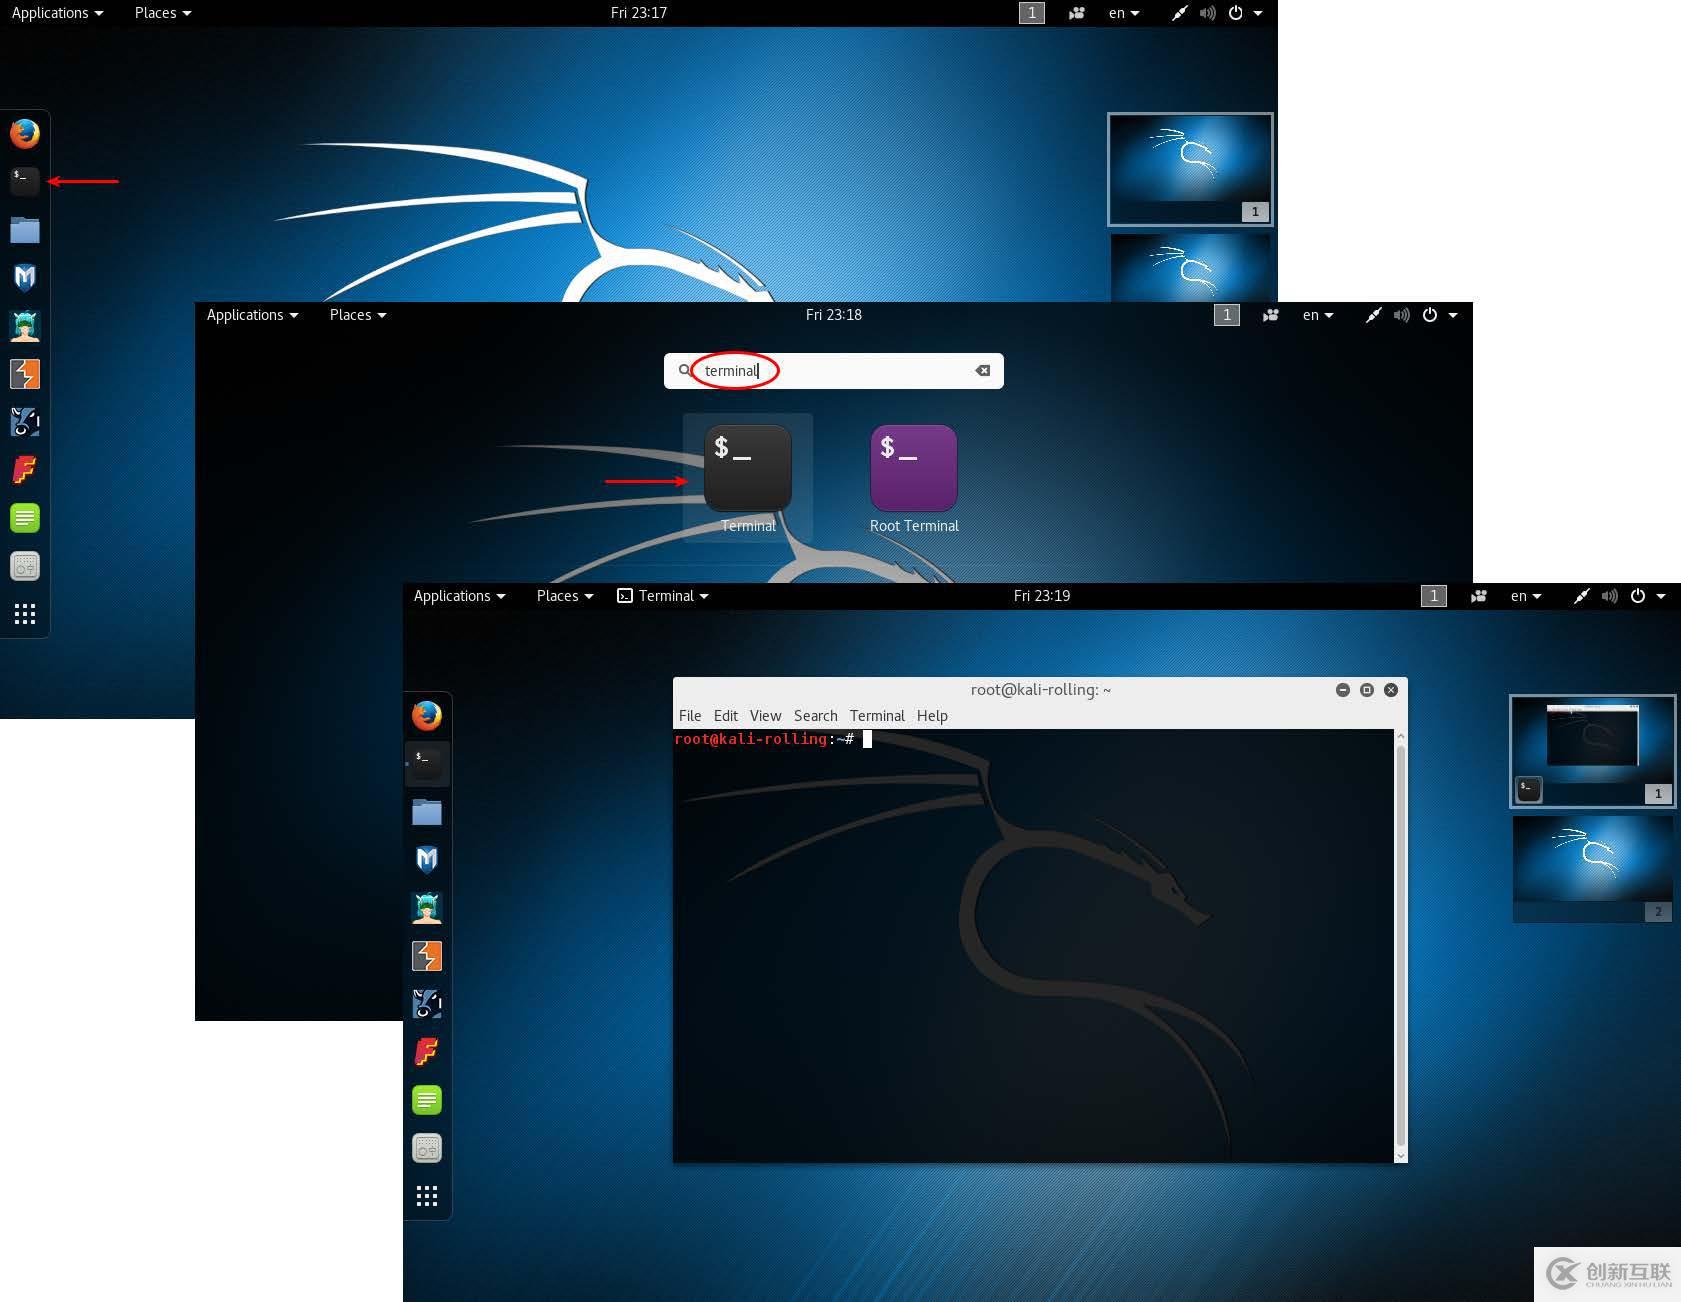Launch Metasploit from third screenshot's dock
1681x1302 pixels.
427,859
